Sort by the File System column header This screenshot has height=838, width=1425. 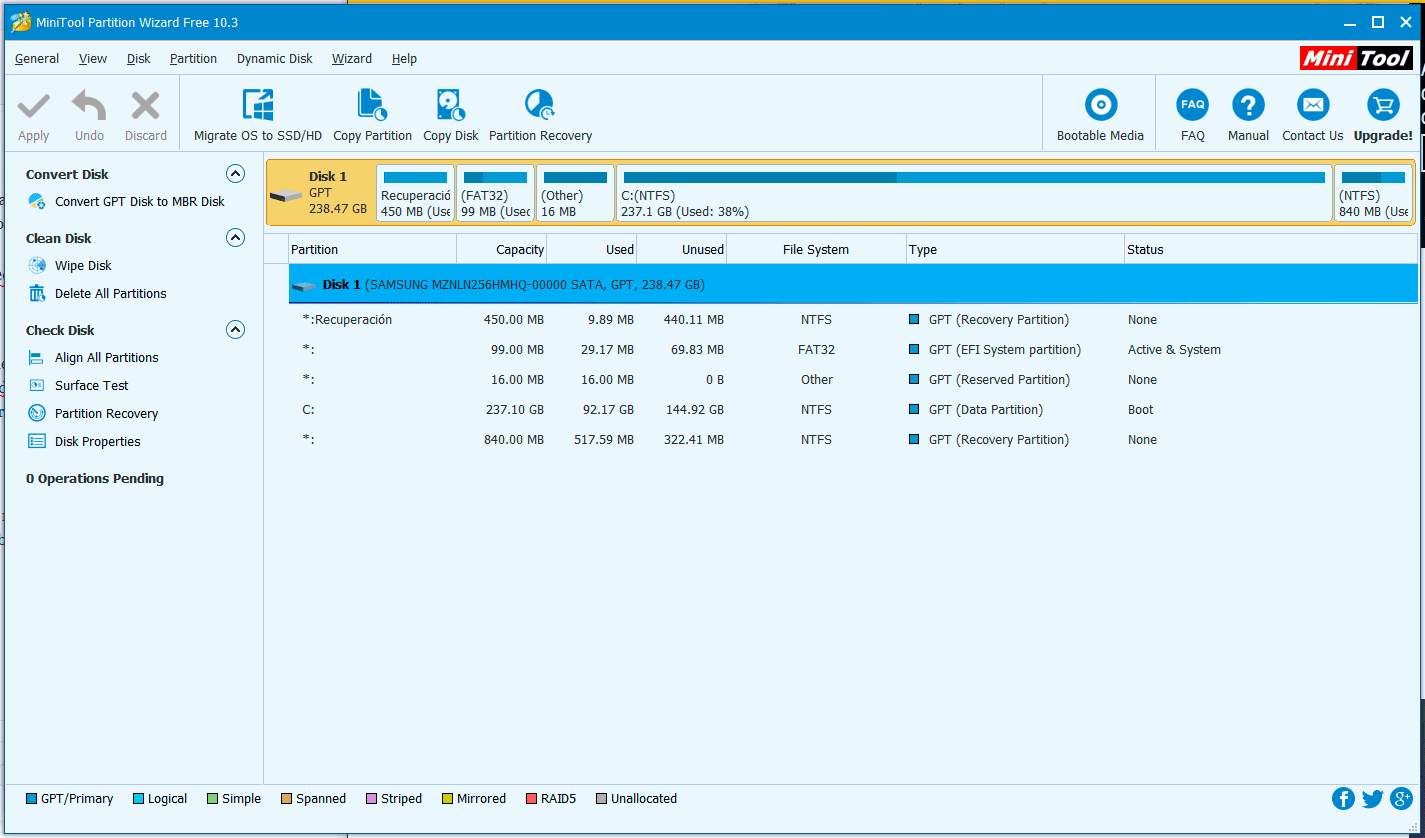[817, 250]
